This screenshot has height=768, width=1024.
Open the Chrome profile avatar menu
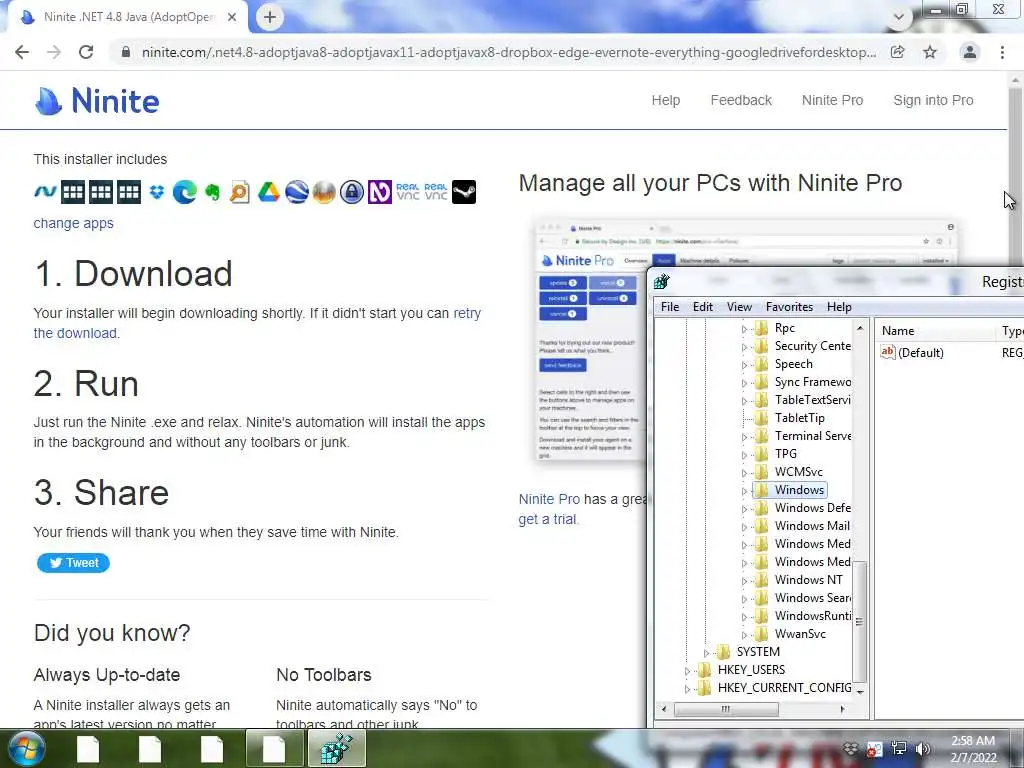[x=970, y=52]
